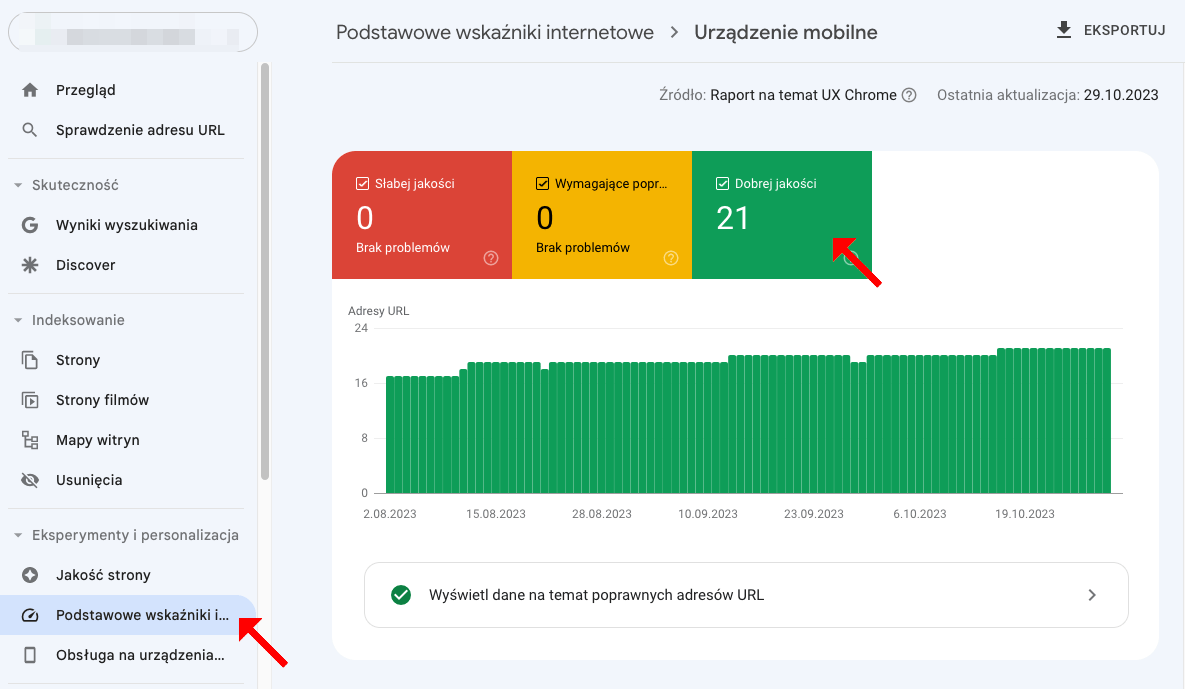Screen dimensions: 1185x689
Task: Select the Przegląd home icon
Action: (30, 90)
